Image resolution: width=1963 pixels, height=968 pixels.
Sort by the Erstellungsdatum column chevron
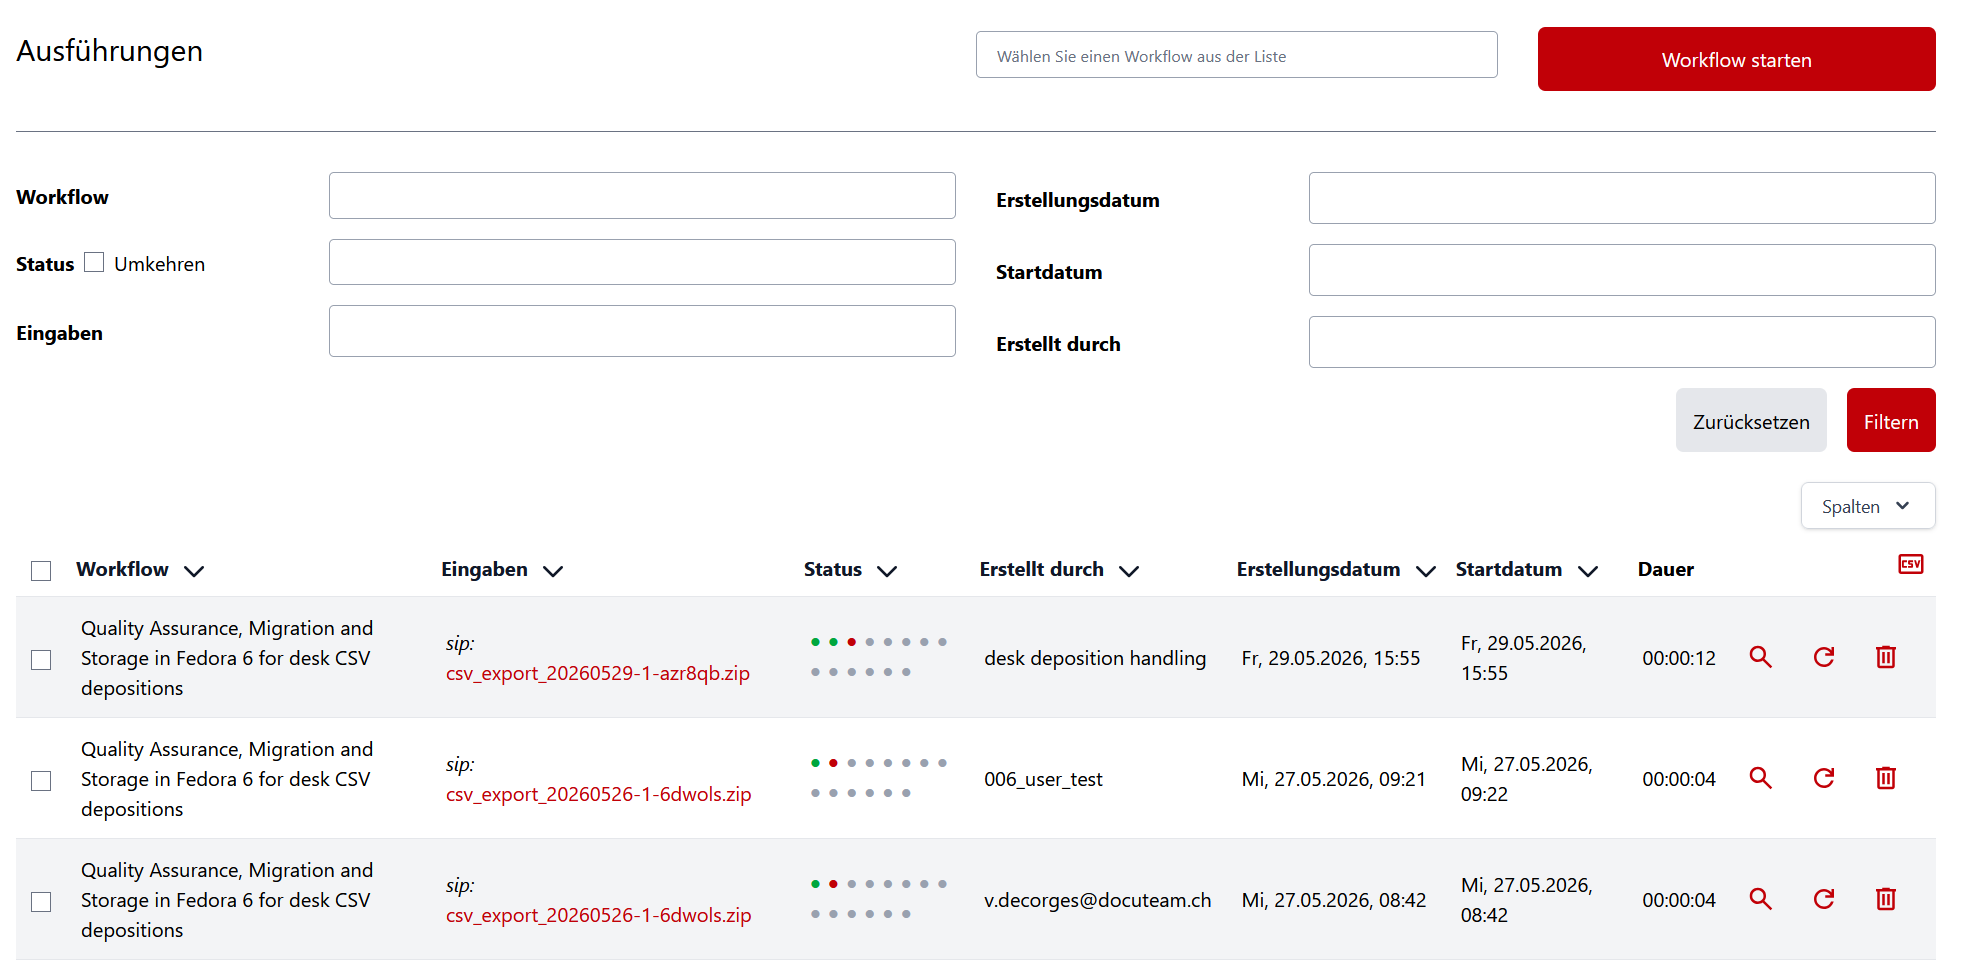pyautogui.click(x=1425, y=571)
